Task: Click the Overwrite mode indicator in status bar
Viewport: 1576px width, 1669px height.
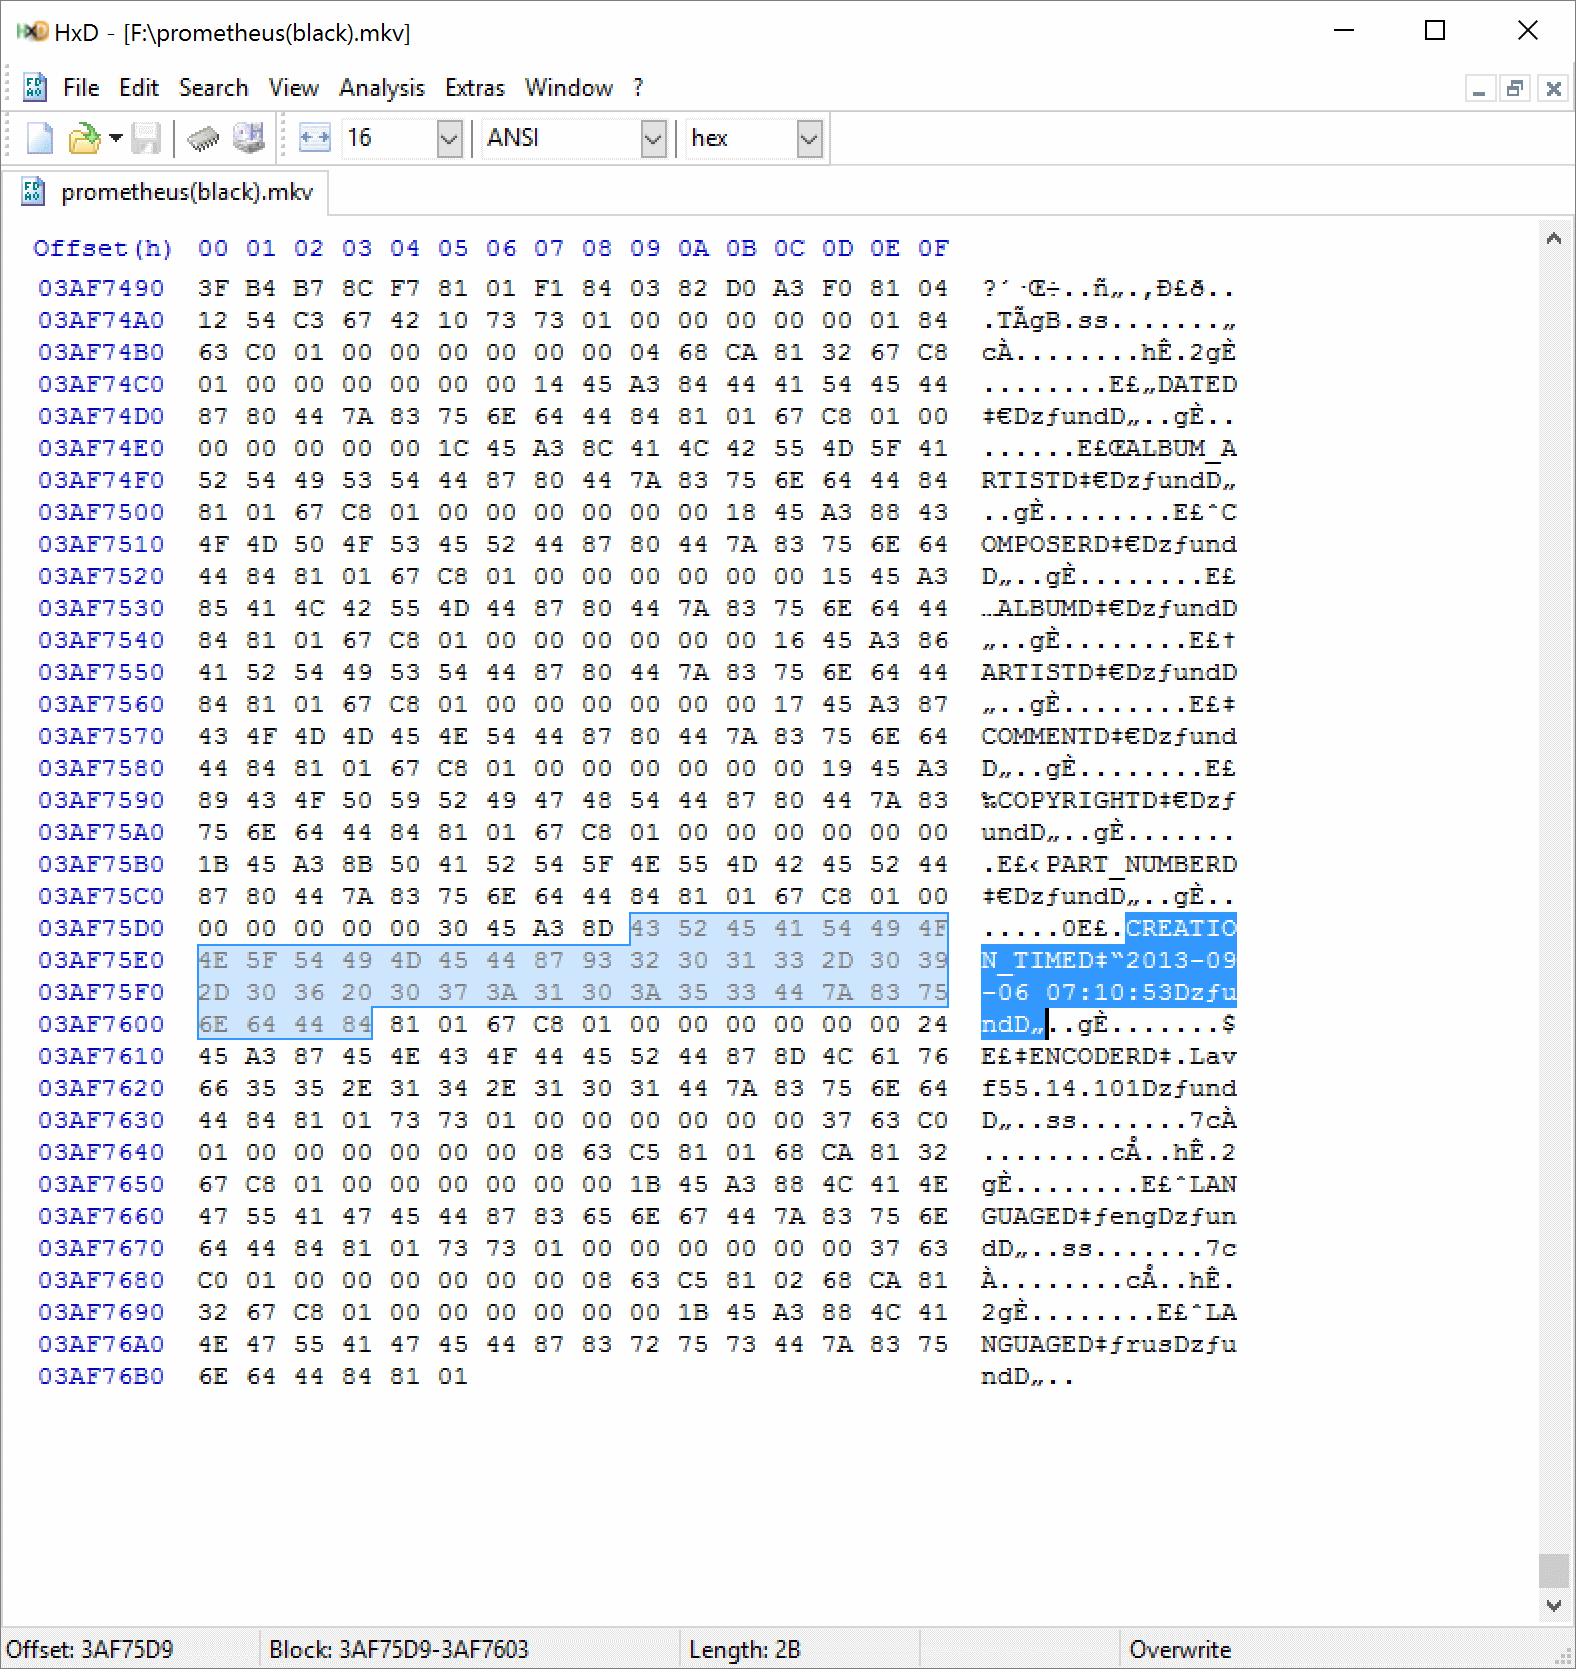Action: [x=1180, y=1650]
